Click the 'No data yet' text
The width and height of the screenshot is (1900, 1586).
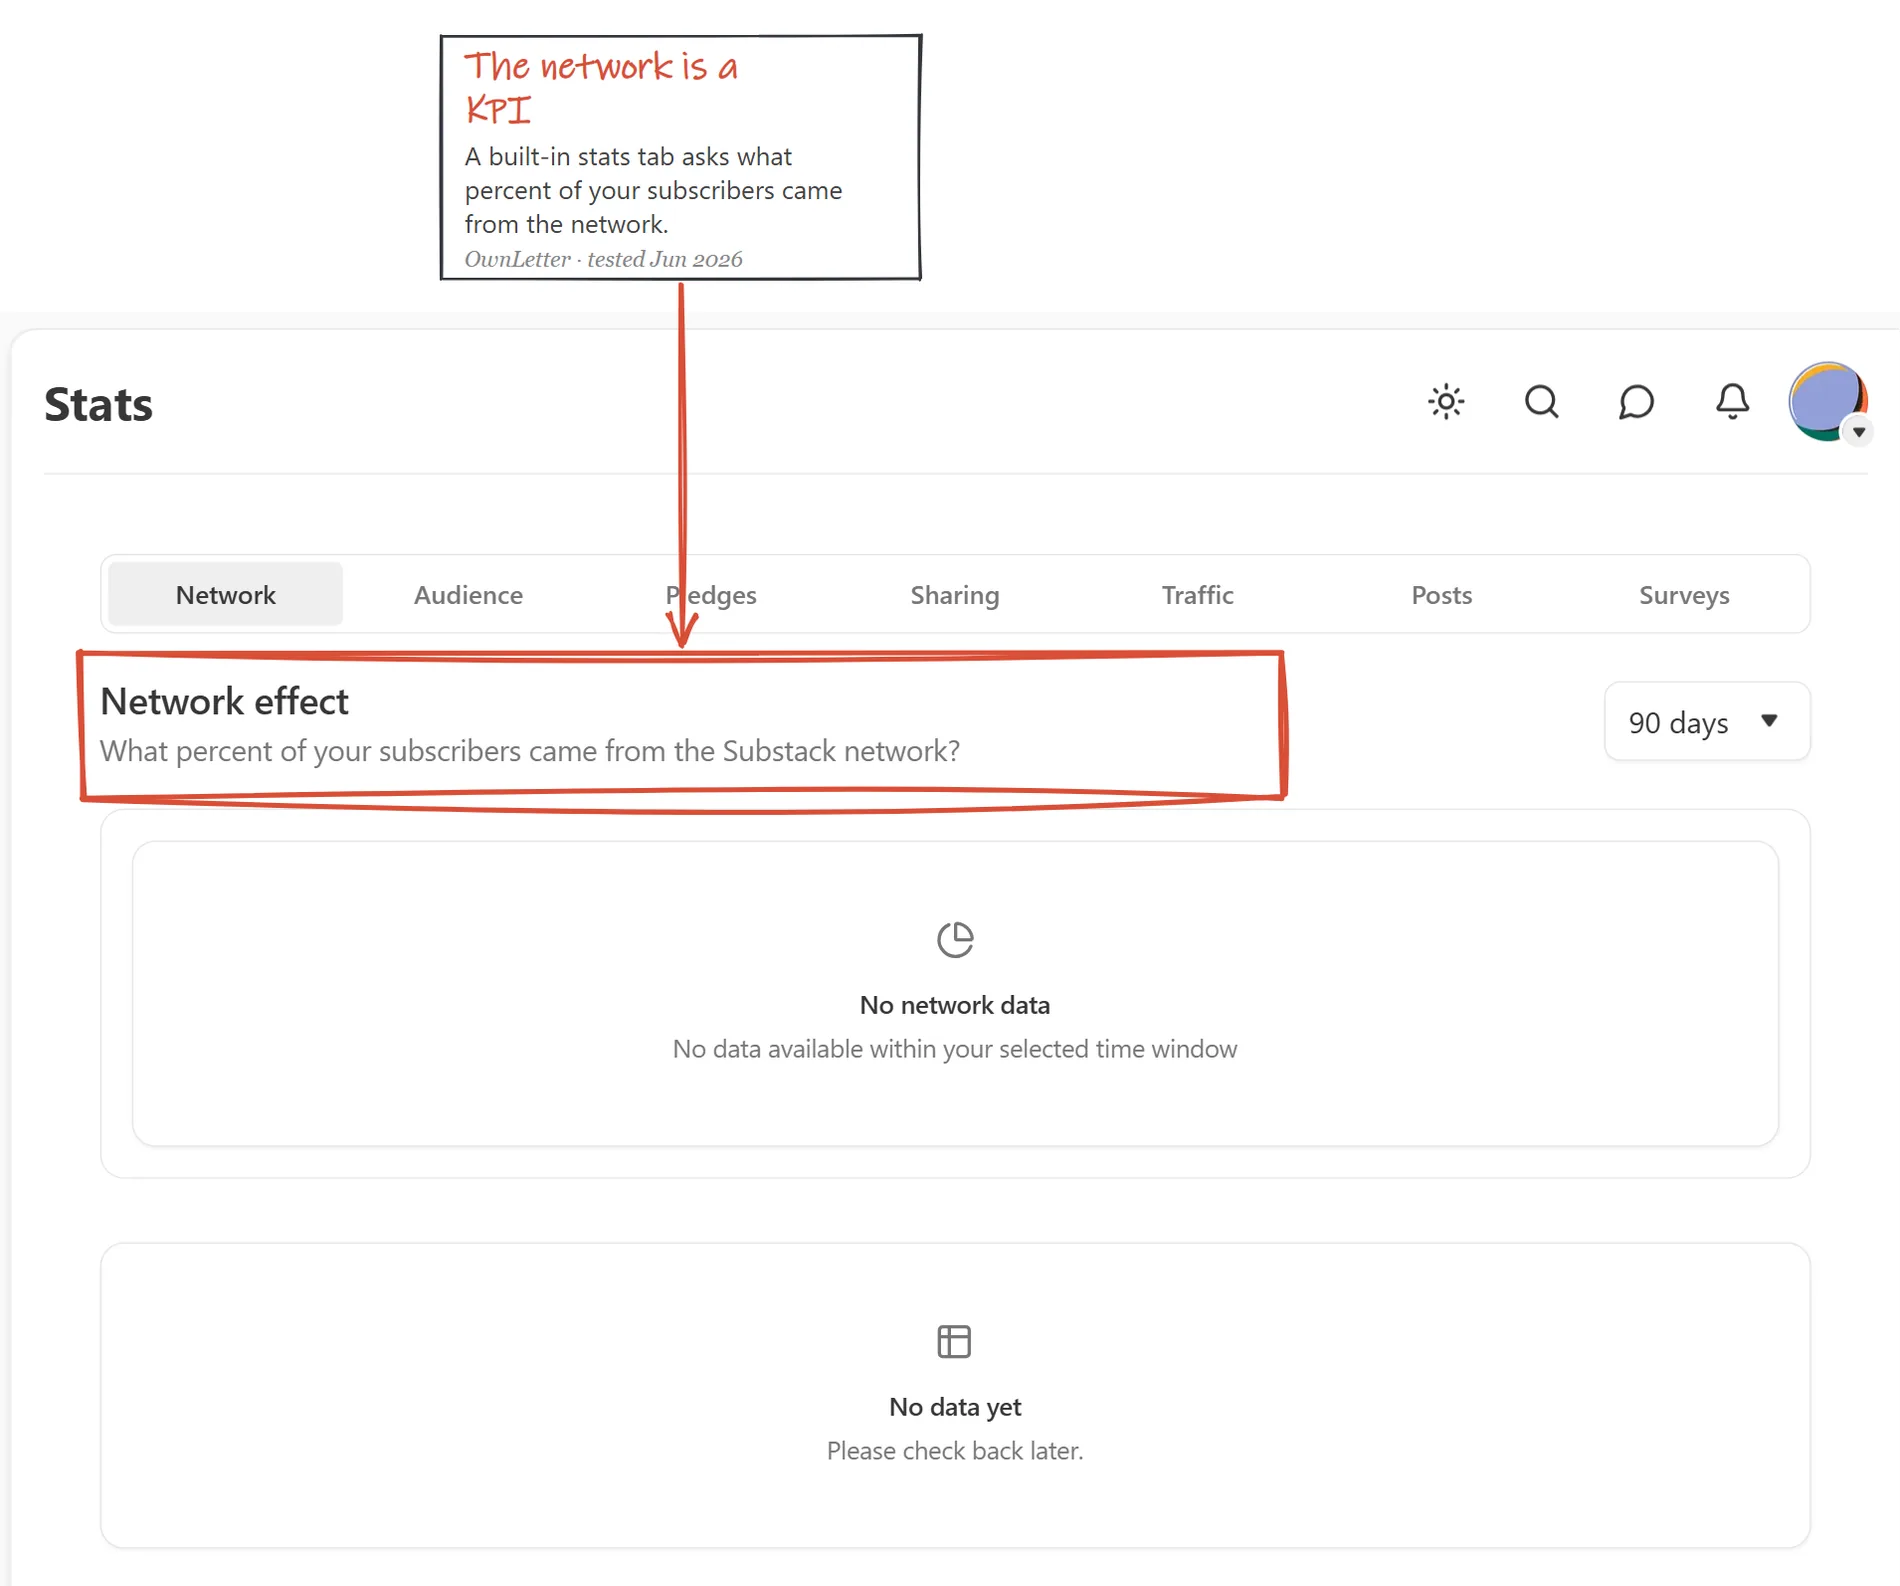click(955, 1407)
